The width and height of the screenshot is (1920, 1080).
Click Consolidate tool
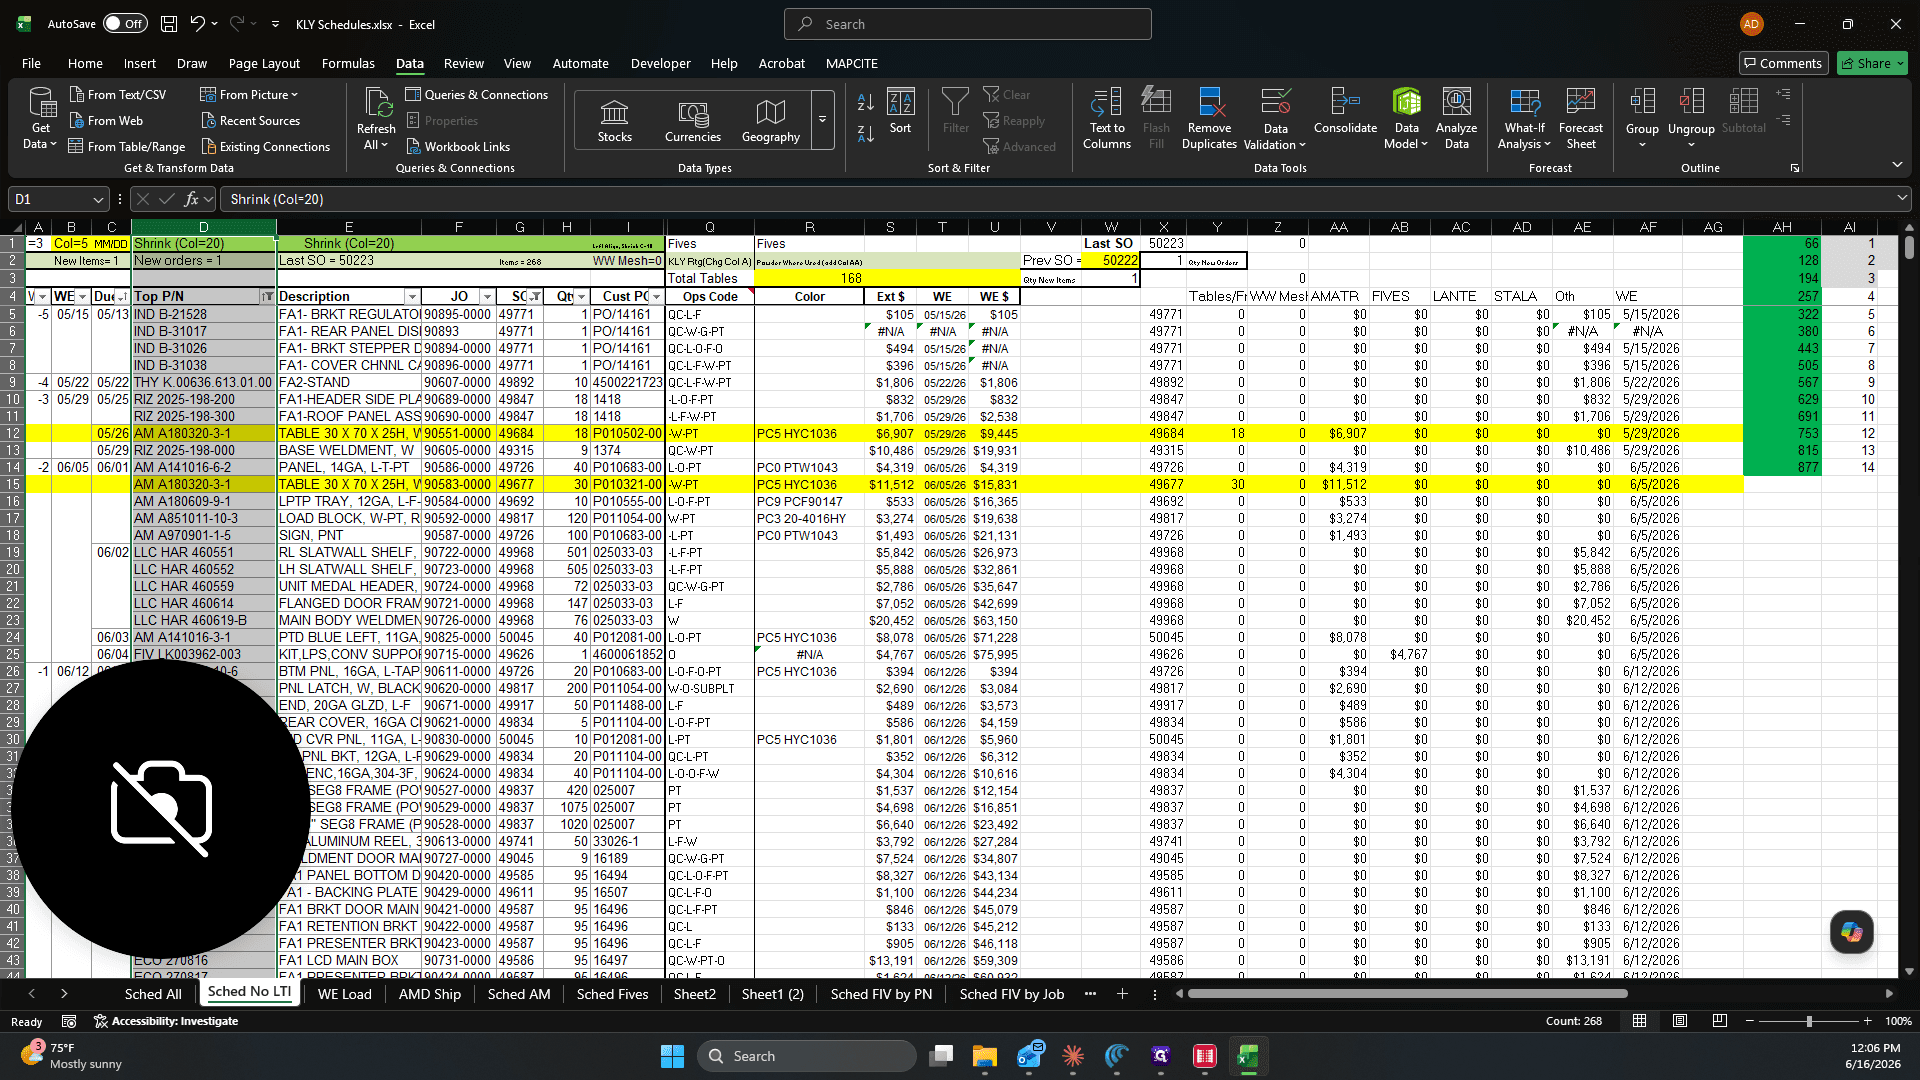(1345, 111)
